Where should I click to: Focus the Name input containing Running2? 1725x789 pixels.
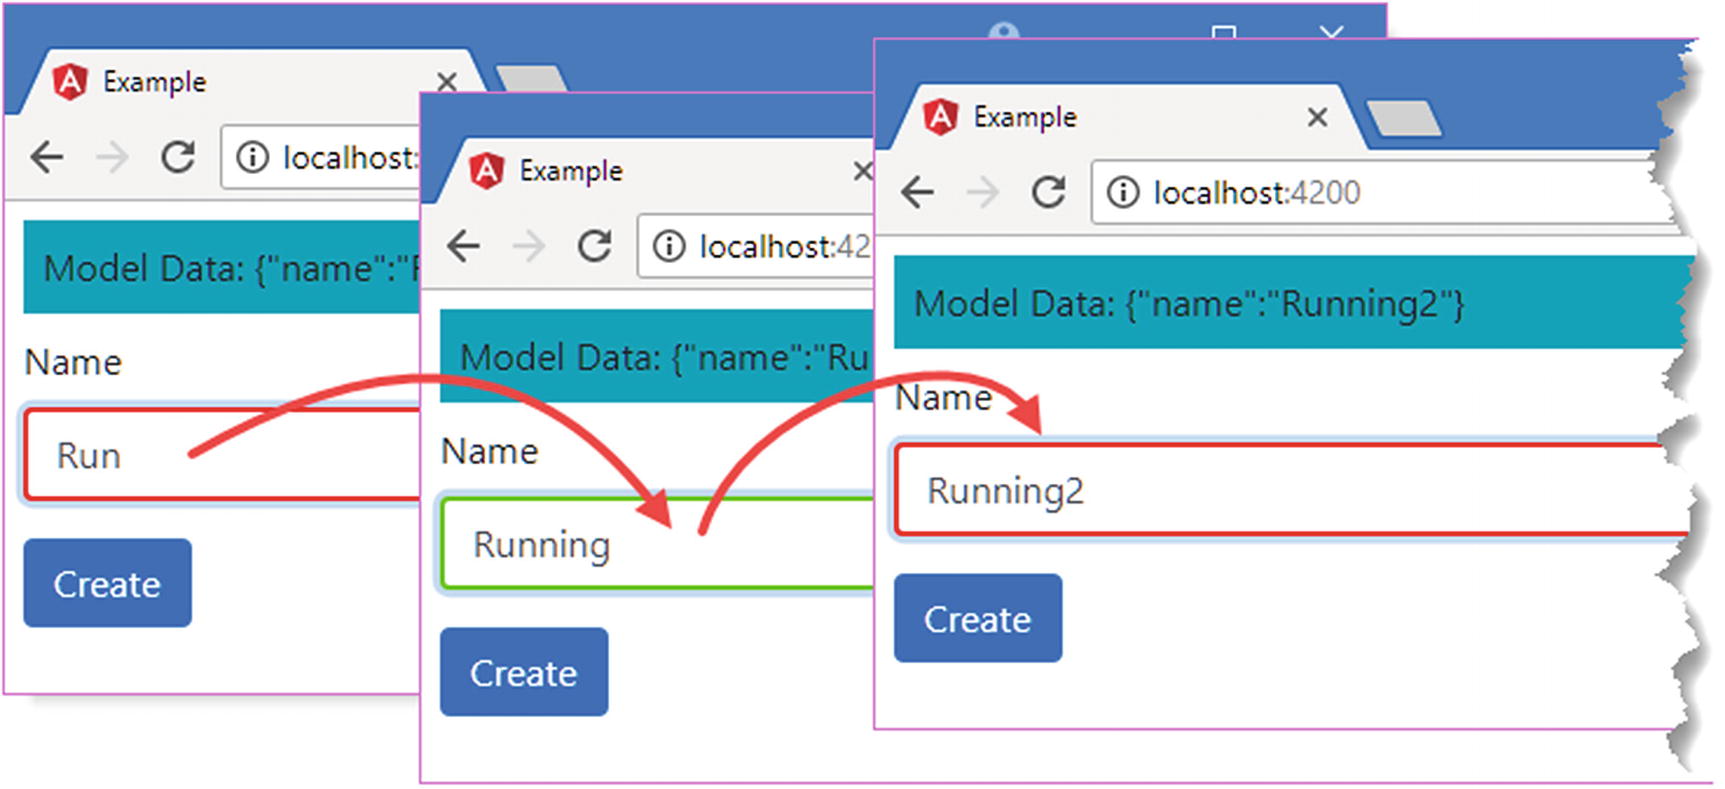tap(1290, 491)
